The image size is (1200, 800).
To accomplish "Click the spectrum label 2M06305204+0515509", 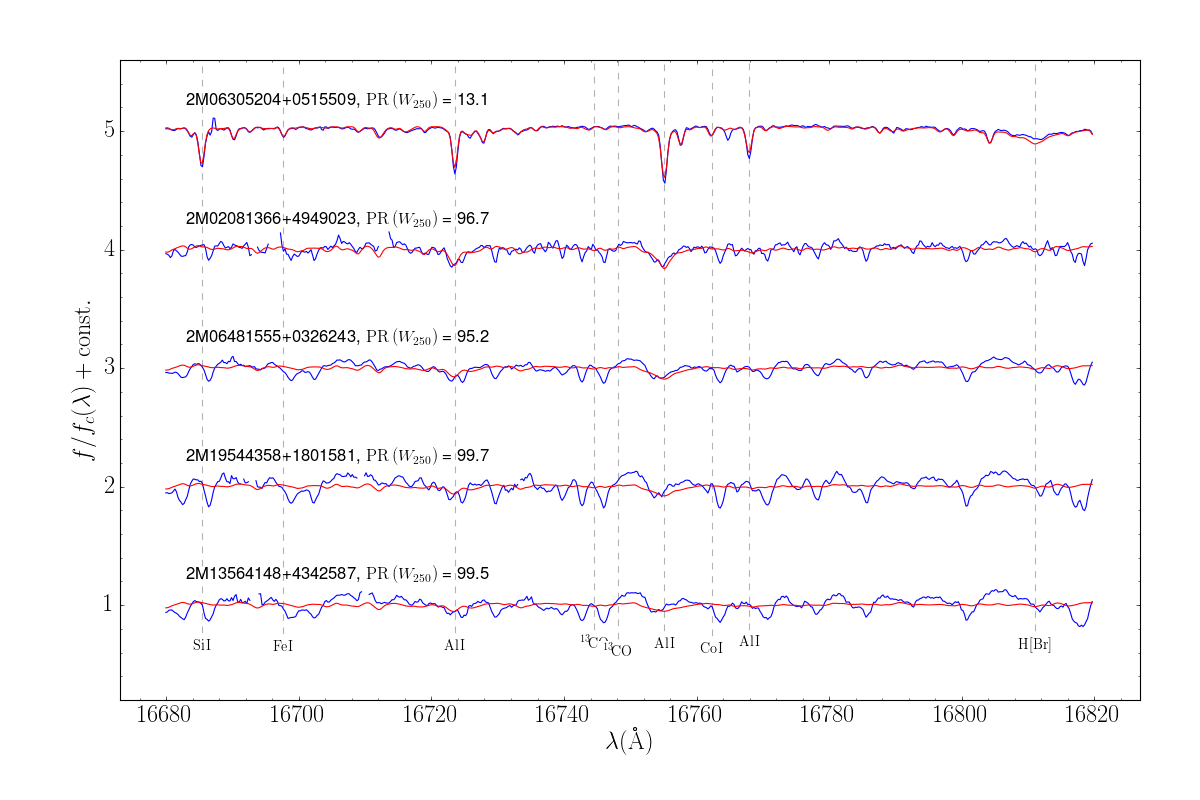I will [336, 100].
